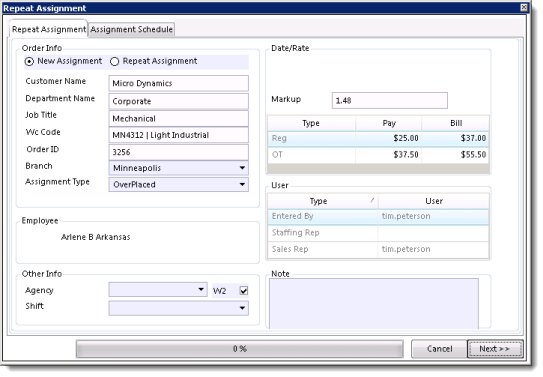Click the Department Name field Corporate
The width and height of the screenshot is (543, 377).
[x=178, y=101]
